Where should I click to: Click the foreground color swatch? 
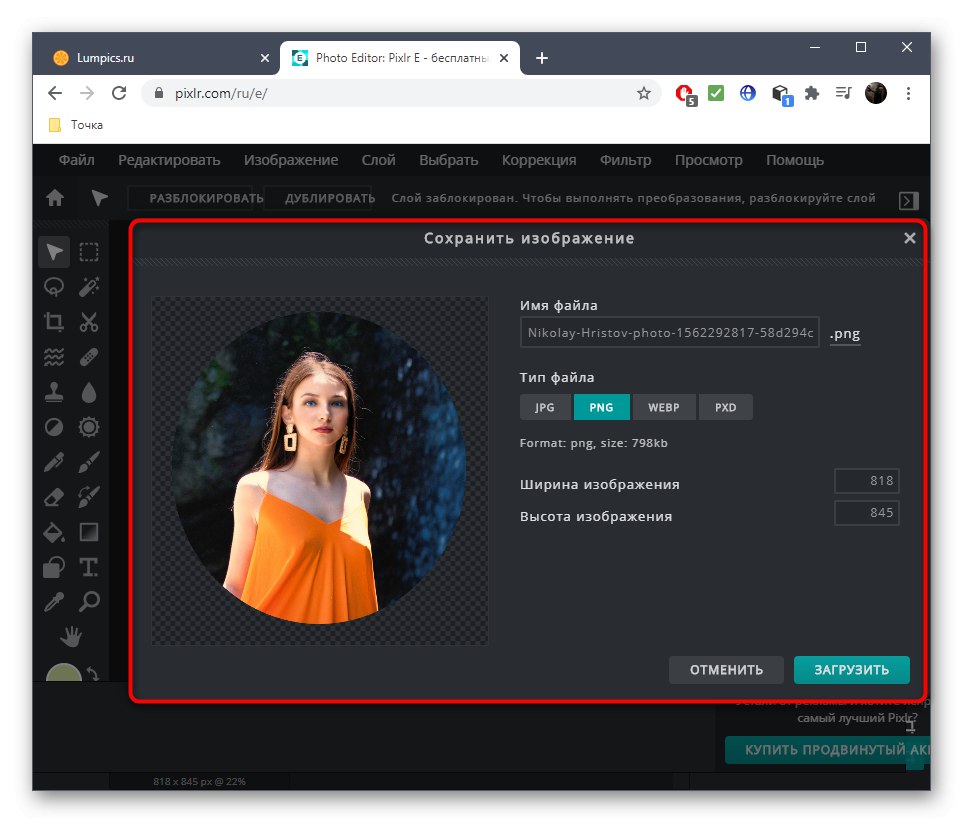64,673
